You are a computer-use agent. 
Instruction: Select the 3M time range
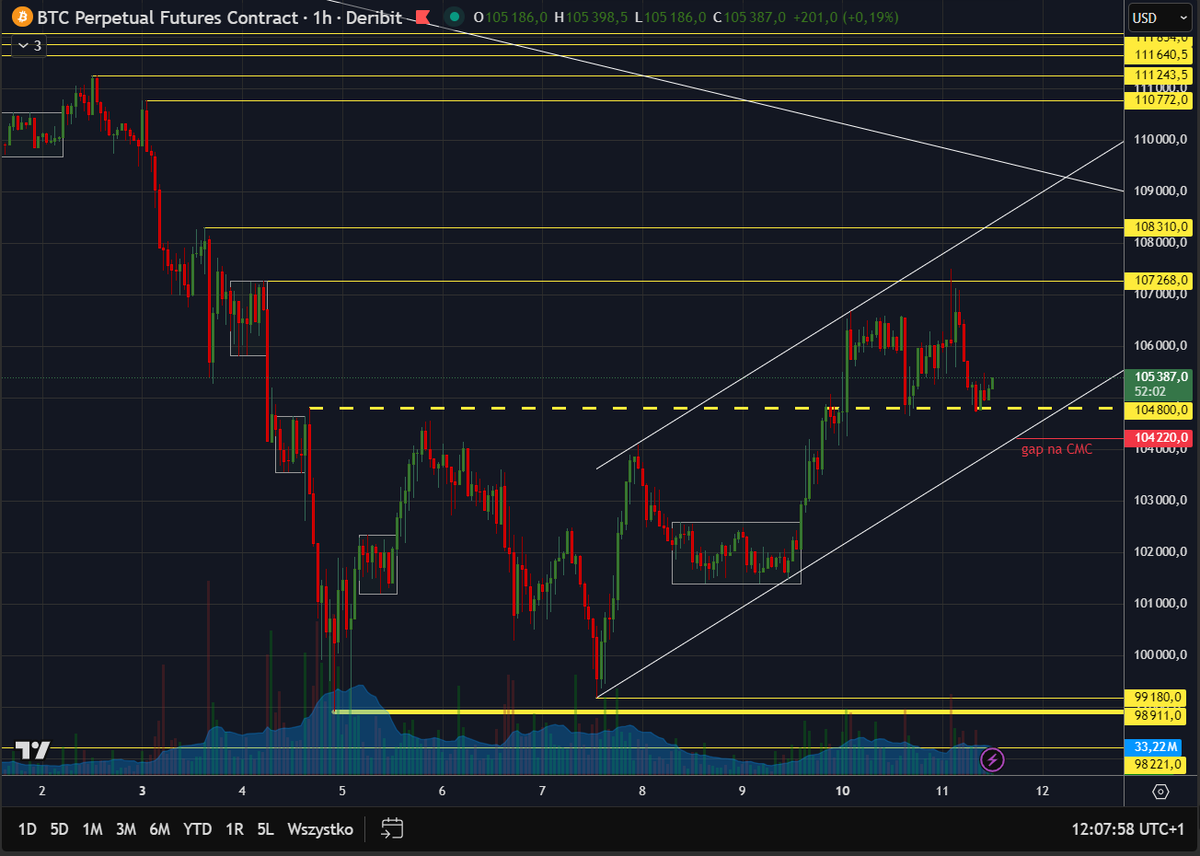point(126,829)
